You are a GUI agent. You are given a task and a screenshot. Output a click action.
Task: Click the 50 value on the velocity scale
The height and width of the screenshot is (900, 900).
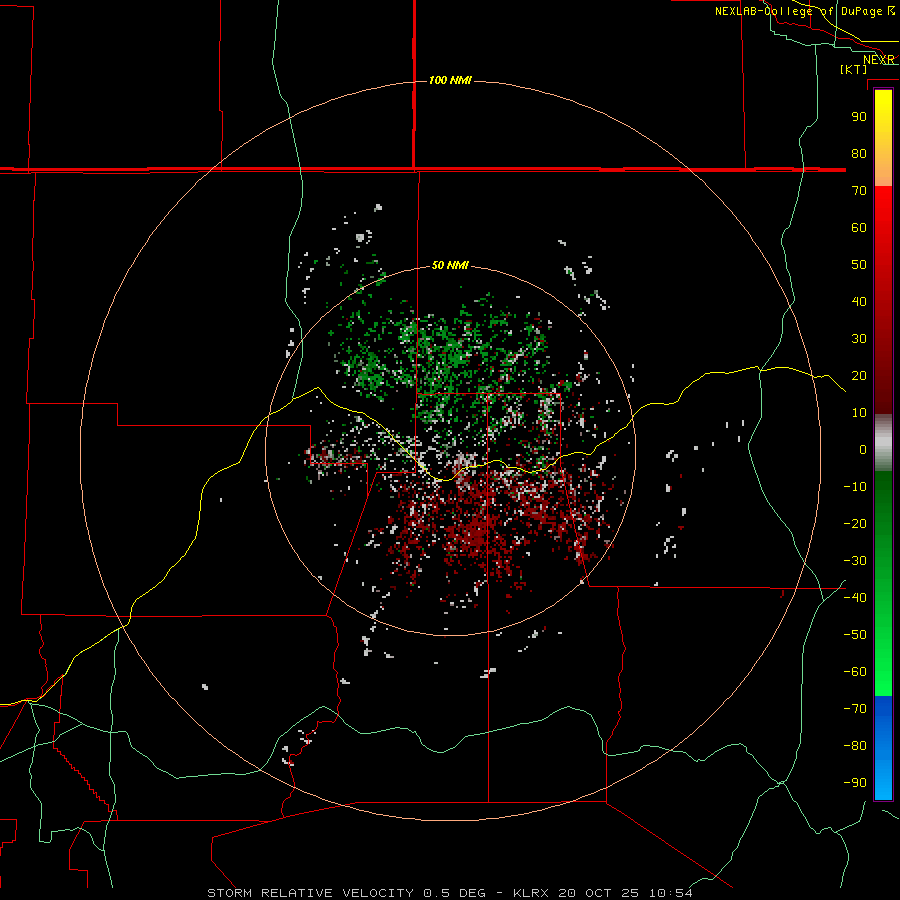coord(859,265)
